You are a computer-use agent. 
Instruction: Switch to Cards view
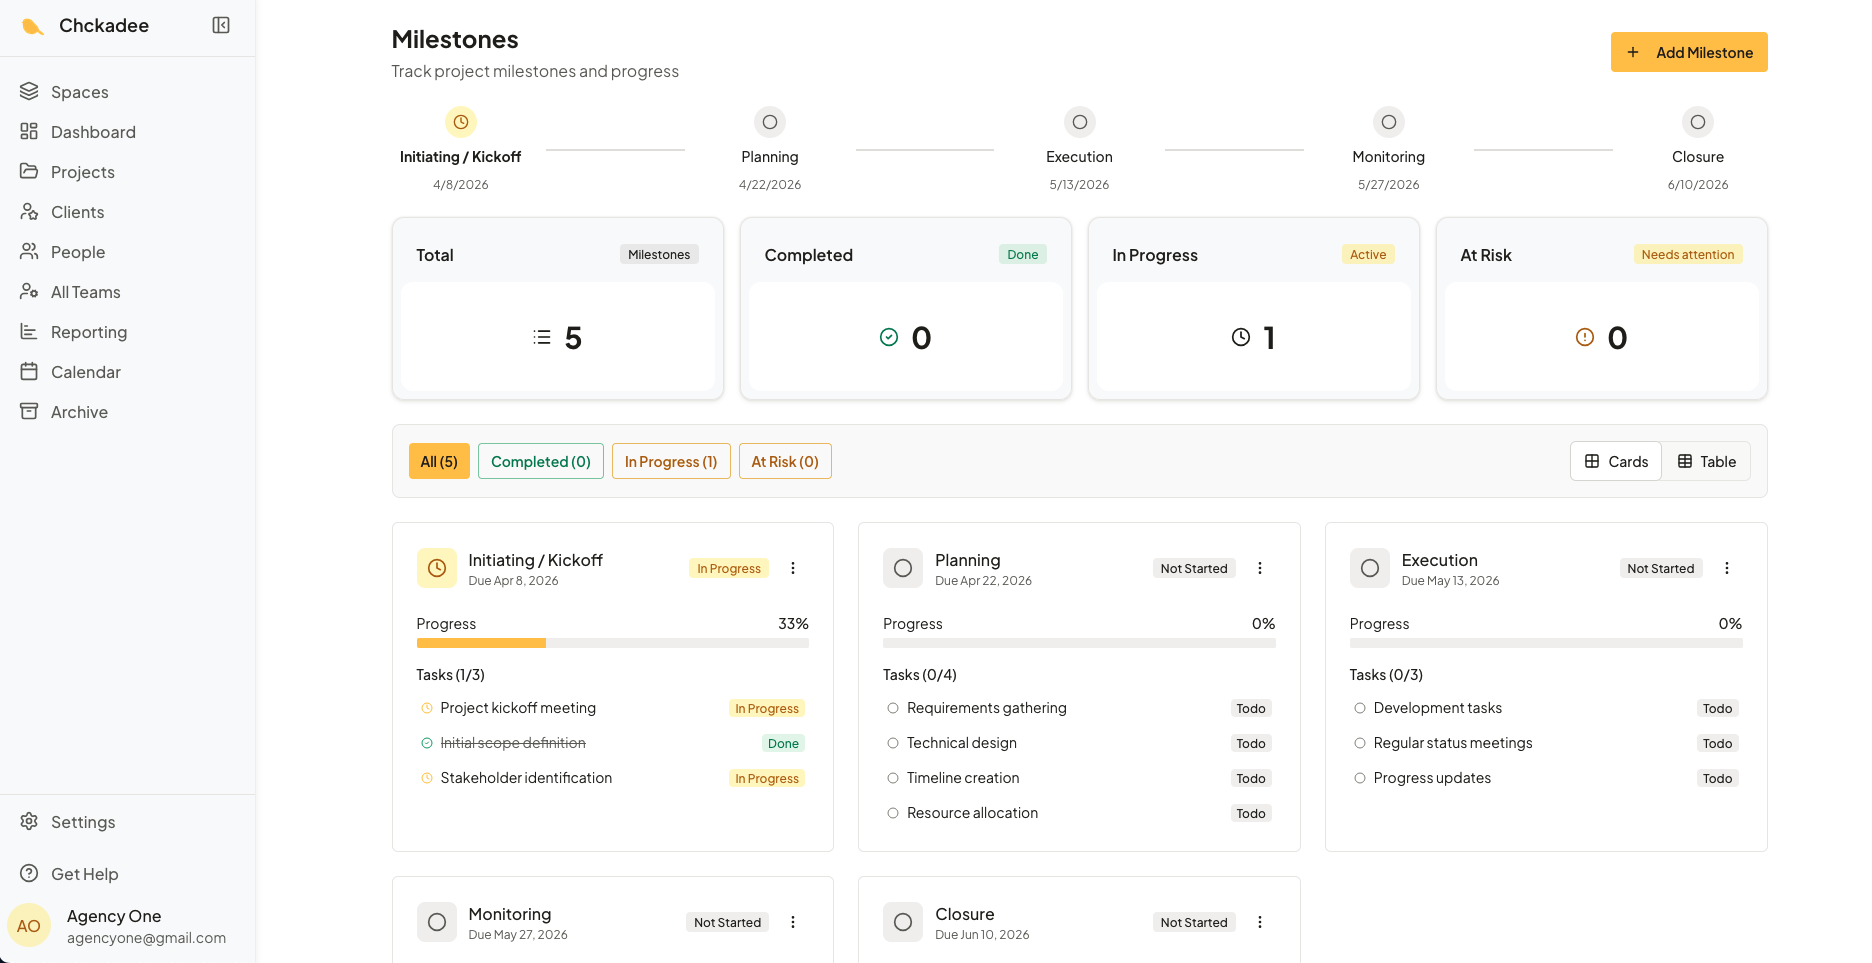tap(1616, 461)
